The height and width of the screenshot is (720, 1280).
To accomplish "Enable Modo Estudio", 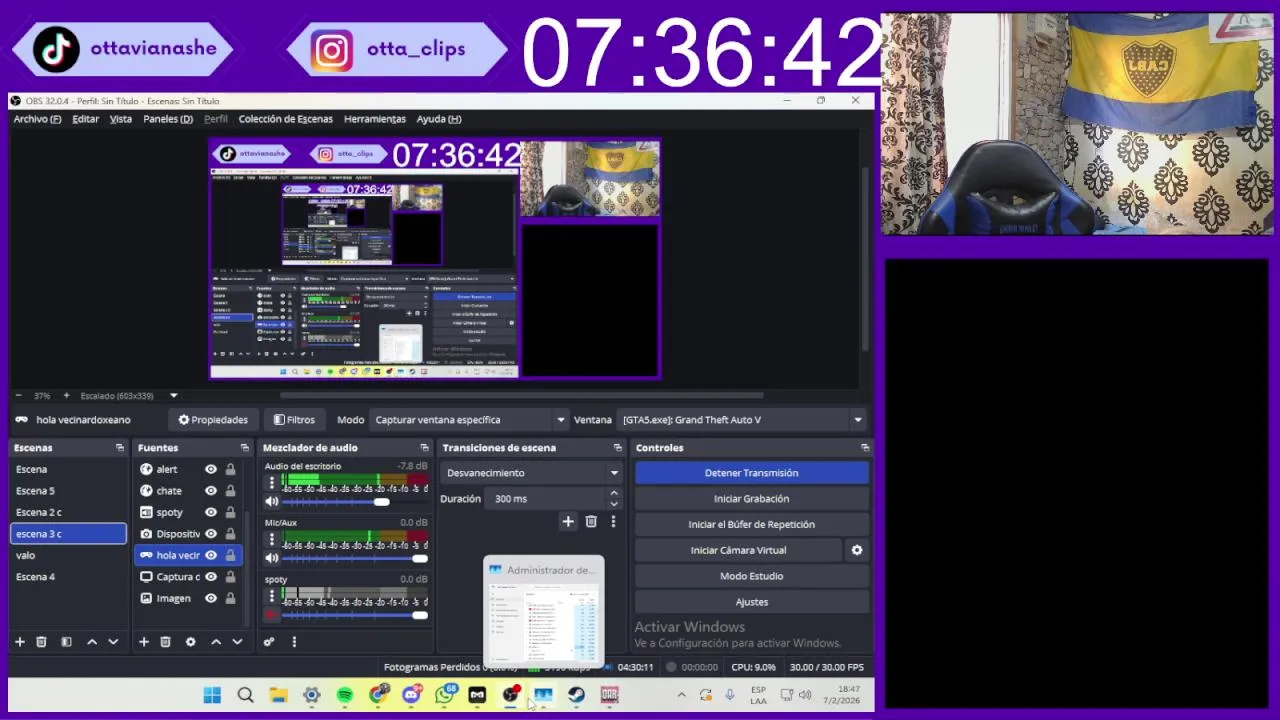I will 751,576.
